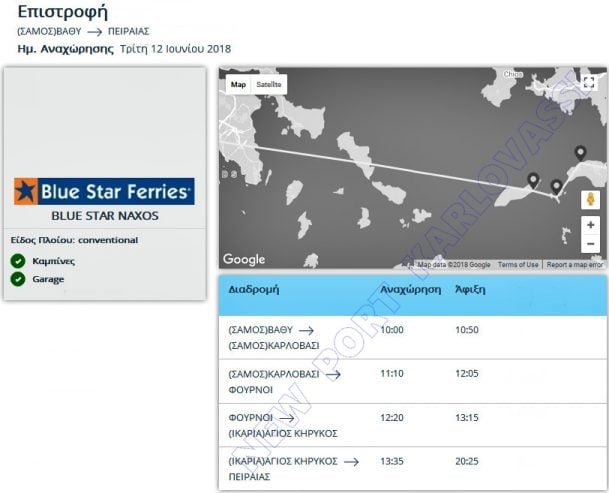
Task: Click the Καμπίνες green checkmark
Action: point(18,261)
